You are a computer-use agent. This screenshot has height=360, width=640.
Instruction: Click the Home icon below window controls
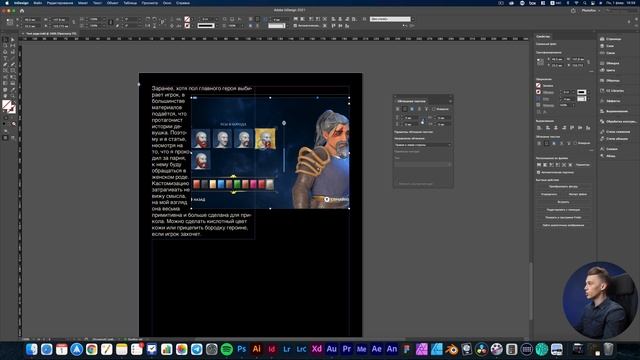22,11
